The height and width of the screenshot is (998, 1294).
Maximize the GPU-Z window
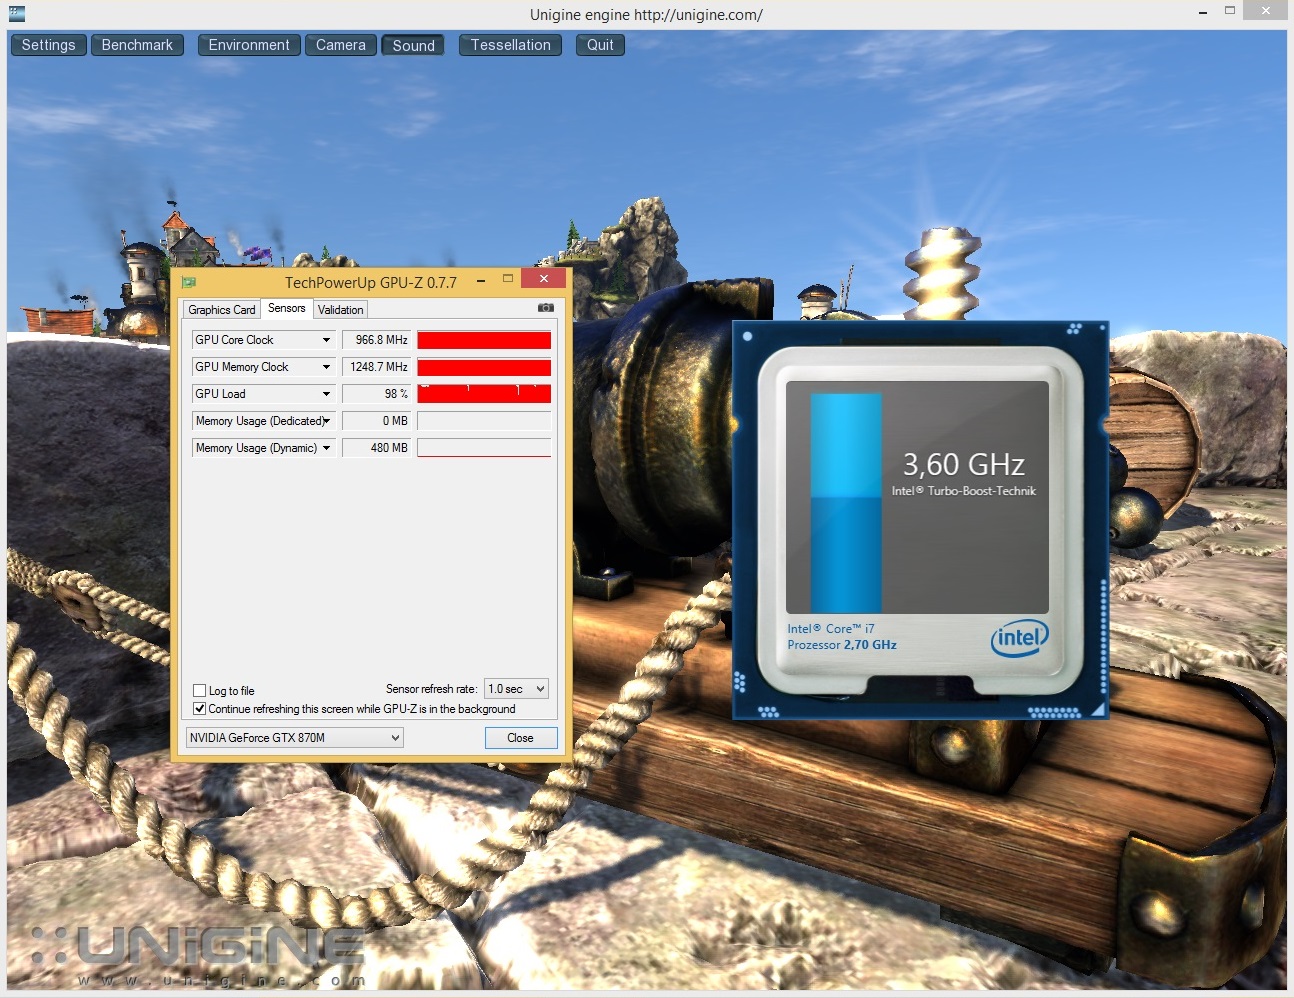[508, 279]
